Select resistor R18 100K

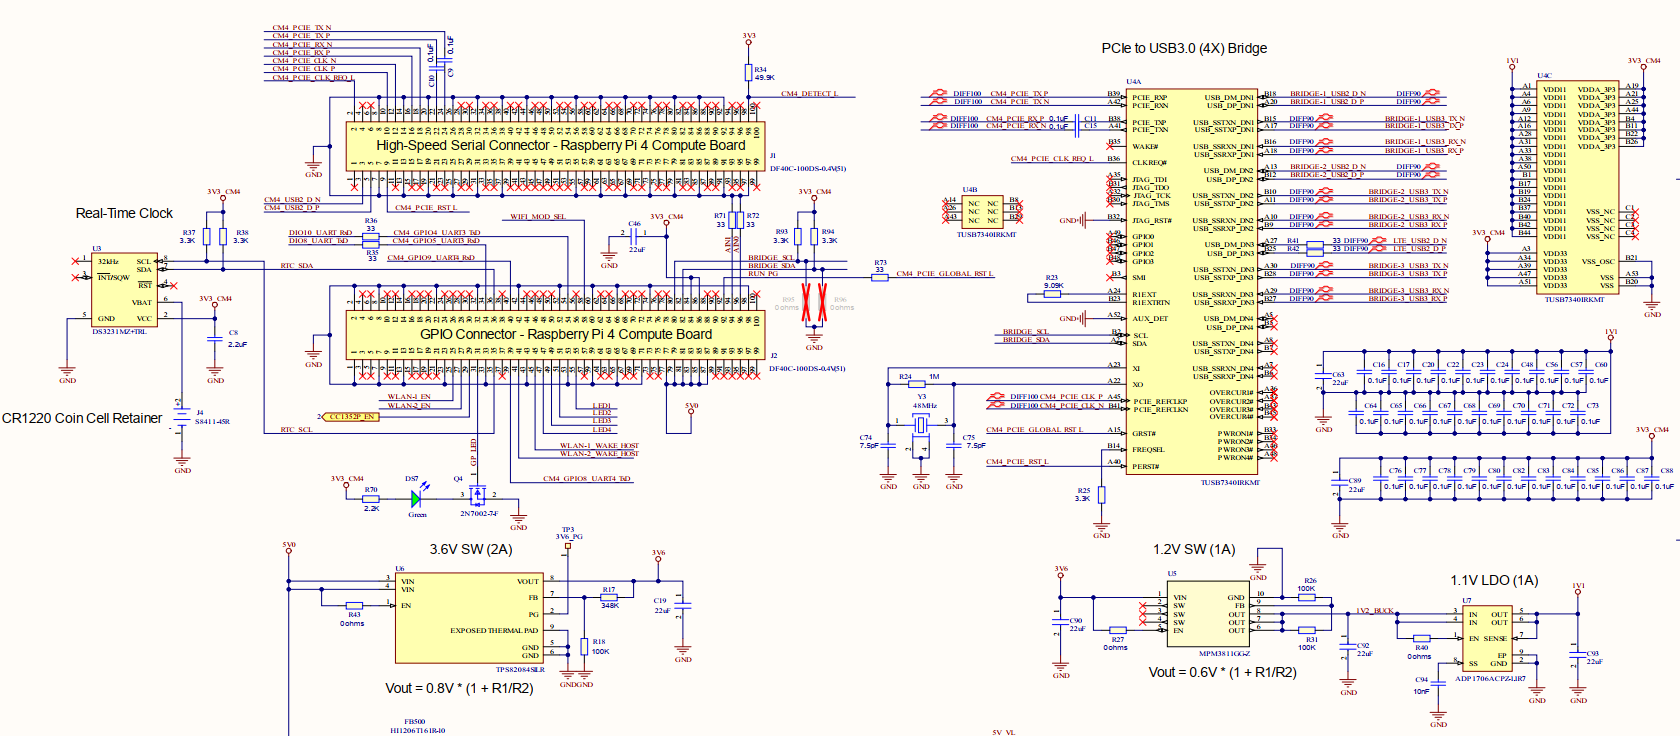(584, 646)
